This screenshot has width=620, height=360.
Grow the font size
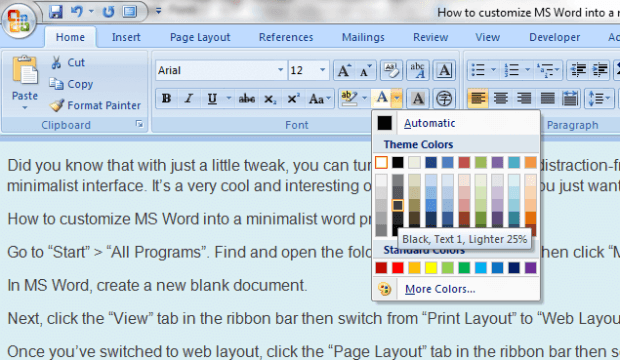click(x=344, y=70)
